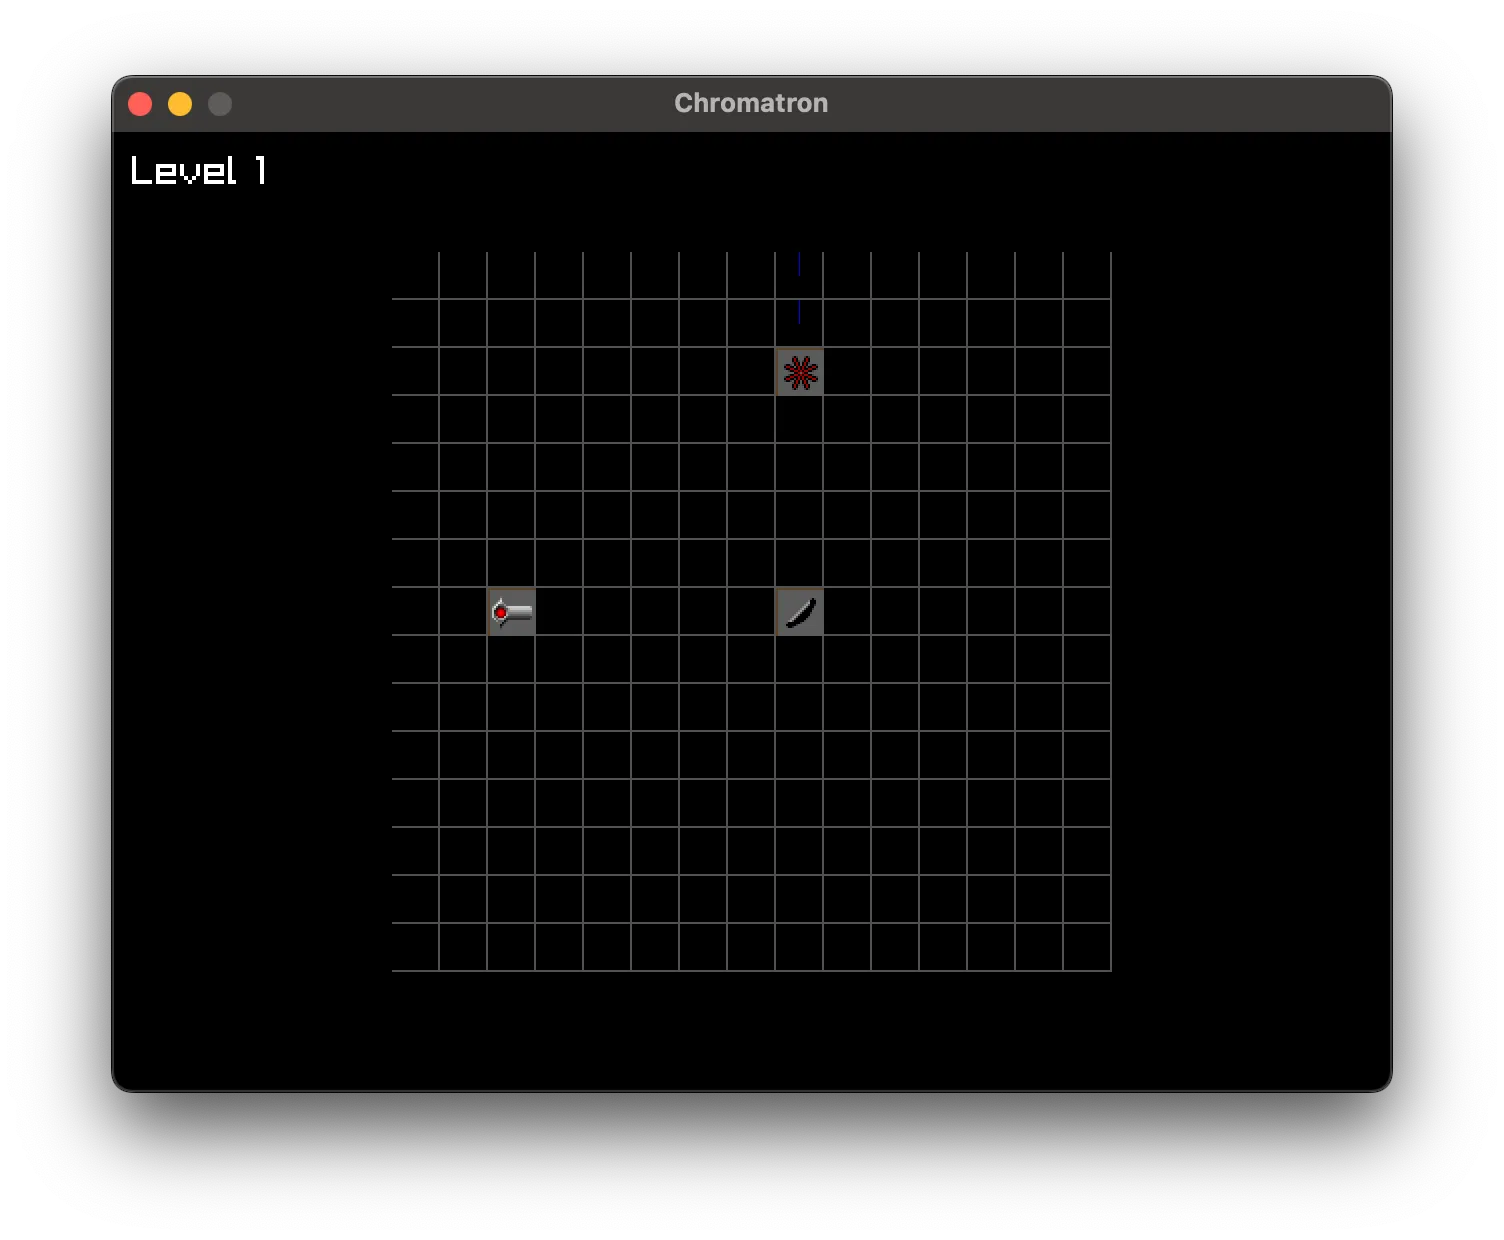The width and height of the screenshot is (1504, 1240).
Task: Close the Chromatron window
Action: tap(140, 104)
